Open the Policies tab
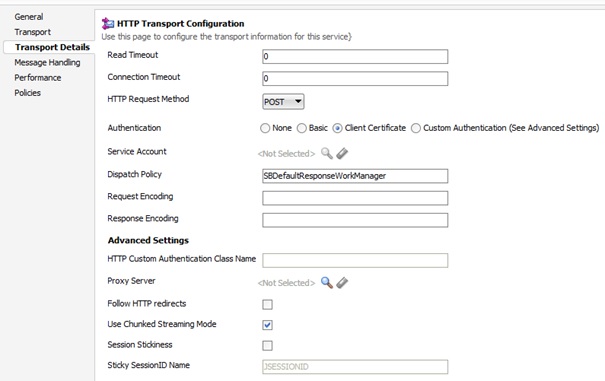This screenshot has height=381, width=605. 27,93
